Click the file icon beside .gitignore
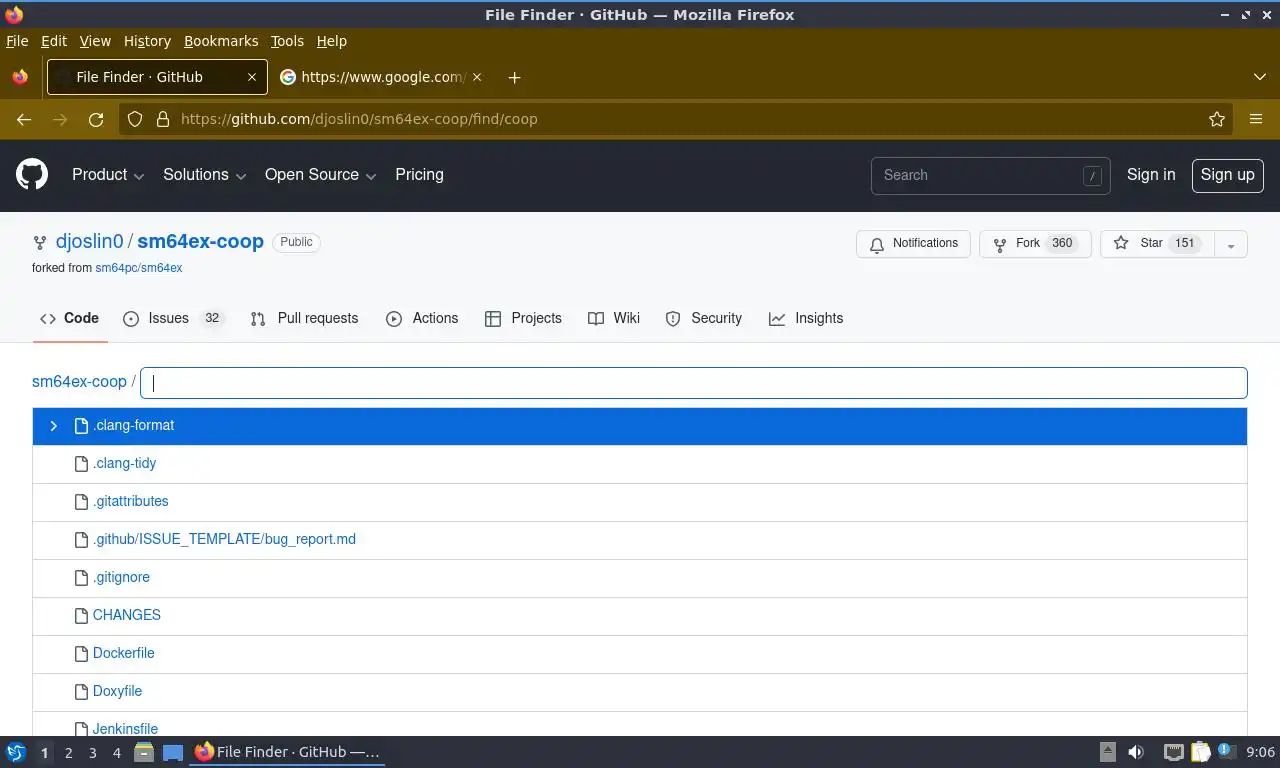Screen dimensions: 1280x768 [x=82, y=577]
